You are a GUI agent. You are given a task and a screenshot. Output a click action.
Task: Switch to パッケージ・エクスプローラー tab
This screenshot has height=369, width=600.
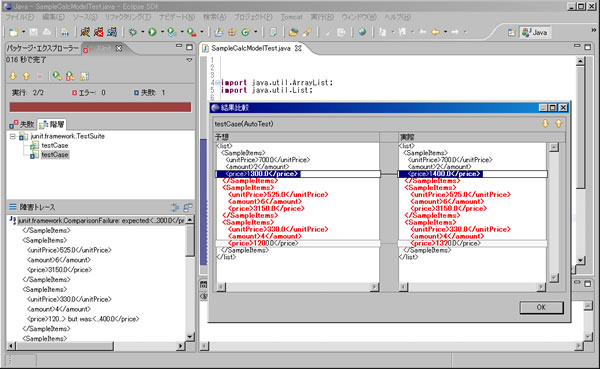pyautogui.click(x=42, y=49)
